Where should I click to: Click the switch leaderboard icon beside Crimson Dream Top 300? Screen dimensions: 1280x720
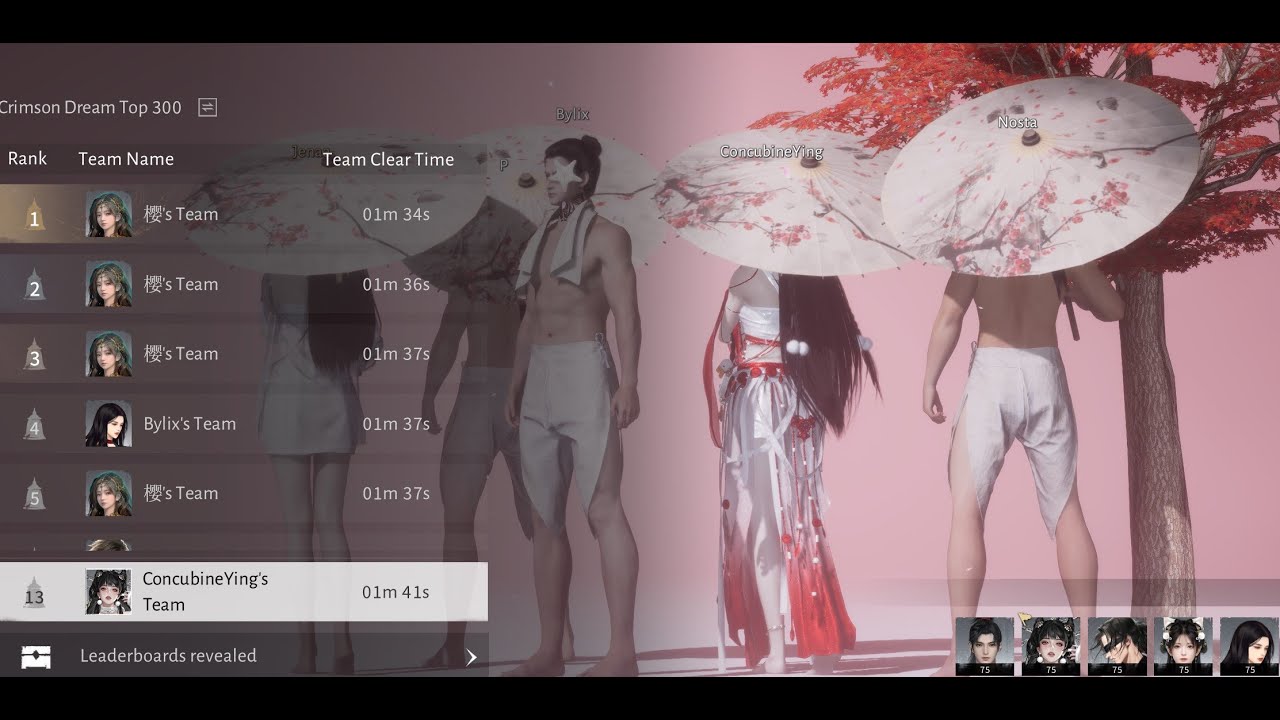pyautogui.click(x=207, y=107)
